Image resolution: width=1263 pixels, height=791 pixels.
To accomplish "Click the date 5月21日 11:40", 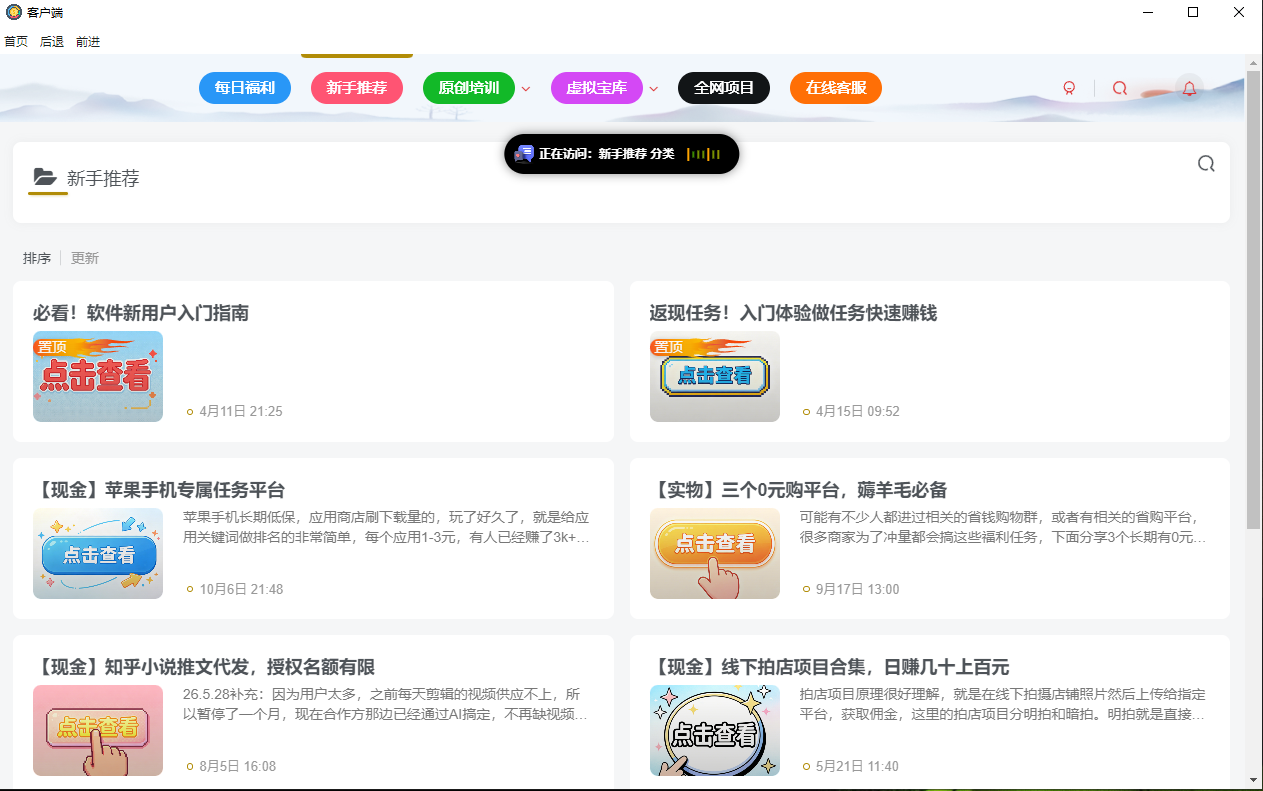I will tap(857, 766).
